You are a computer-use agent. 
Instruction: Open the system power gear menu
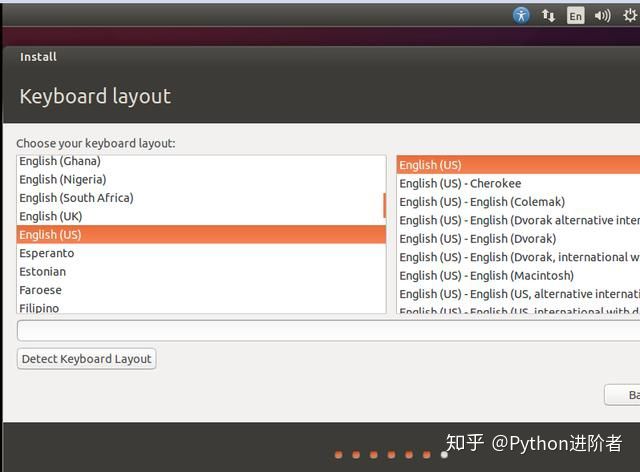[x=630, y=16]
